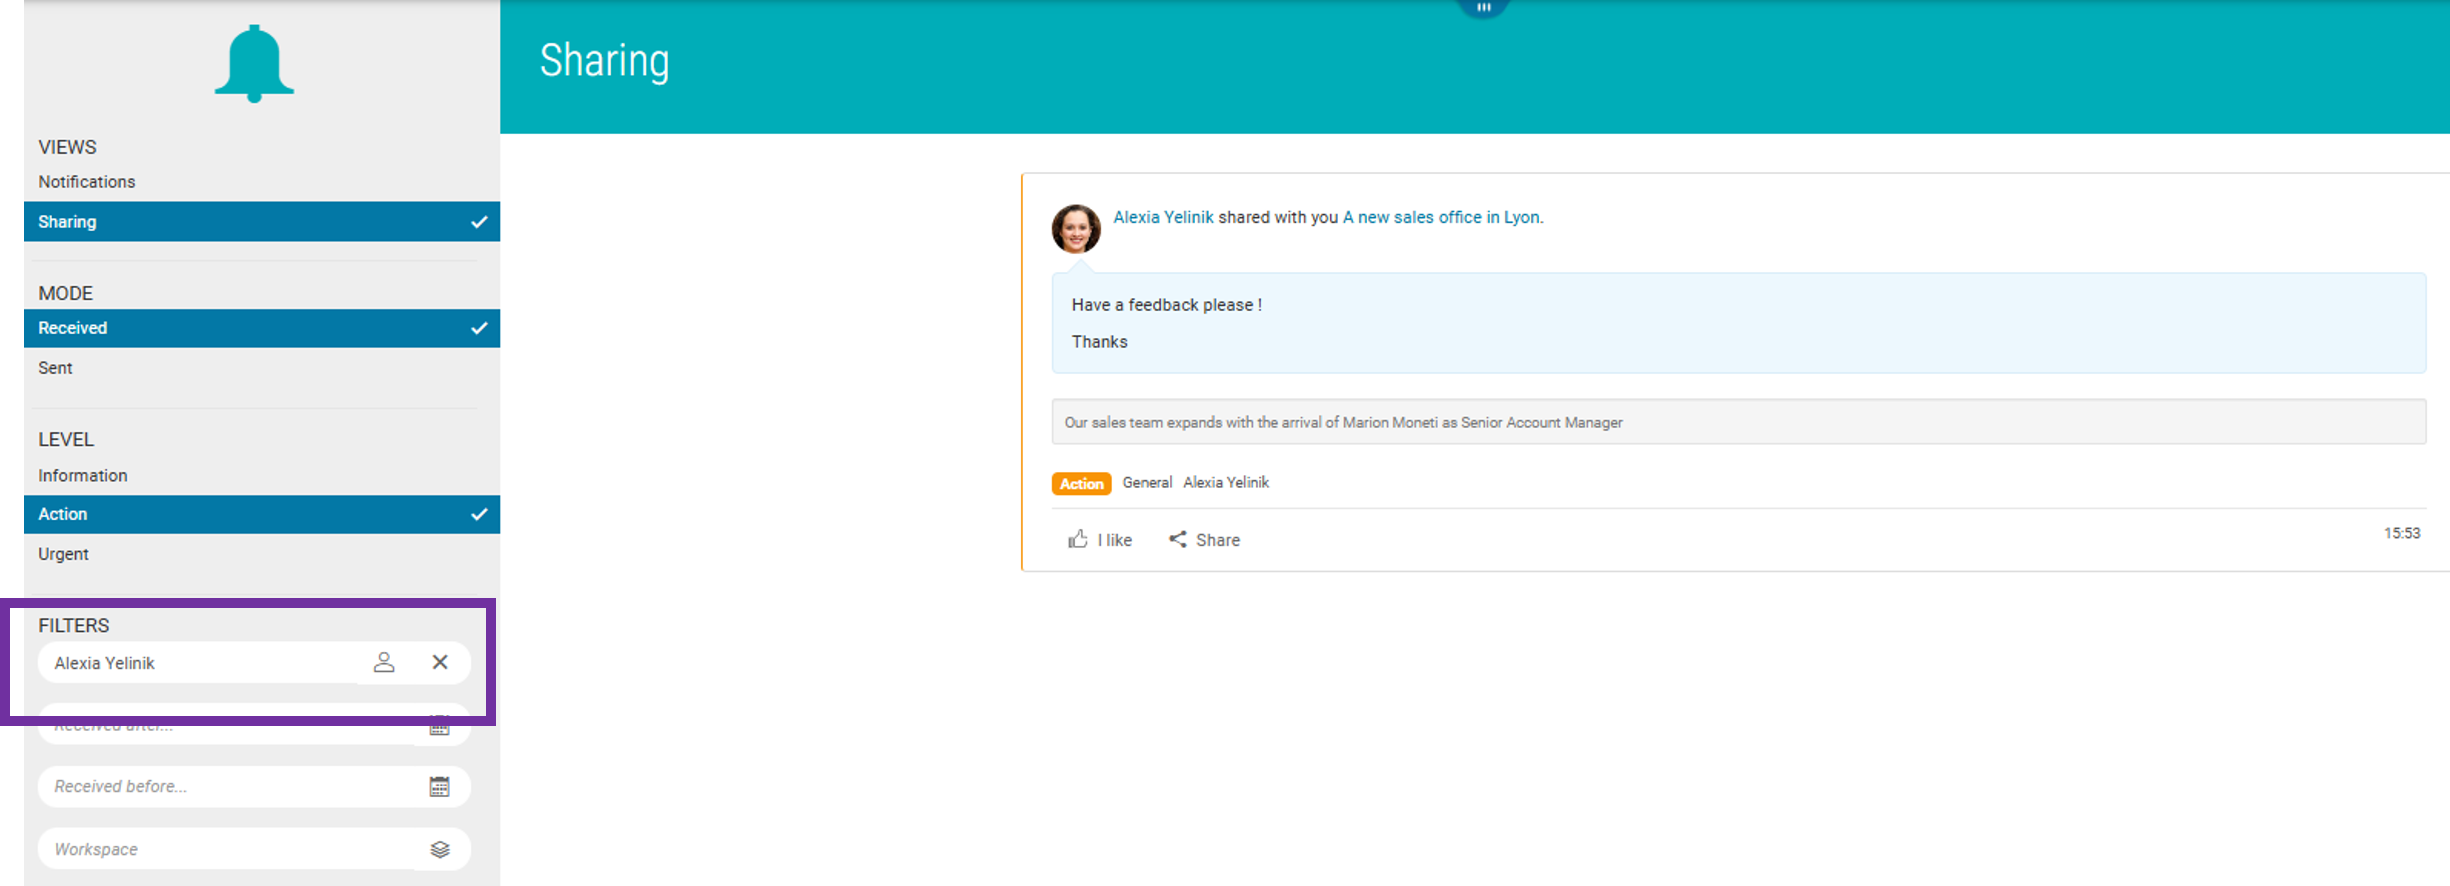Screen dimensions: 2450x886
Task: Click the General tag
Action: 1147,482
